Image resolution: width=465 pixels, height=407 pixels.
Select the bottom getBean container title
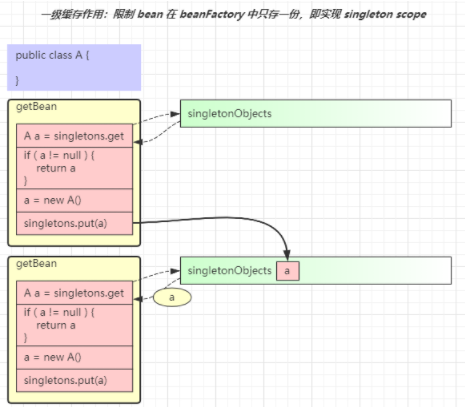[36, 264]
